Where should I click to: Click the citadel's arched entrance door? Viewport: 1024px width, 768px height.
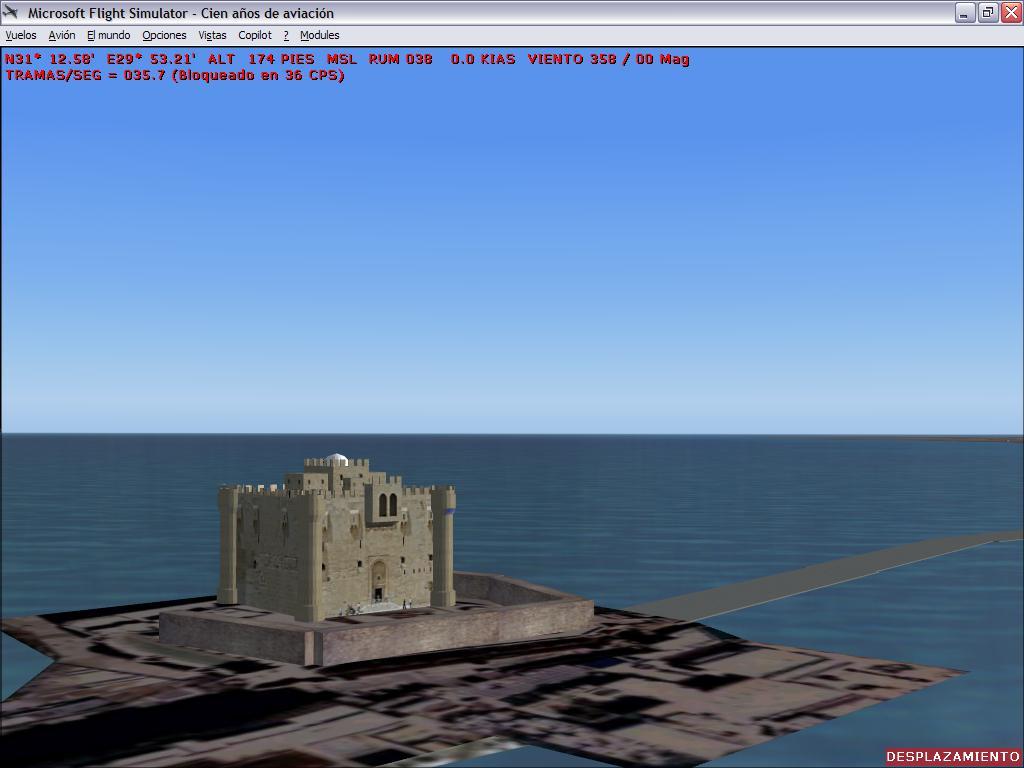pos(378,583)
